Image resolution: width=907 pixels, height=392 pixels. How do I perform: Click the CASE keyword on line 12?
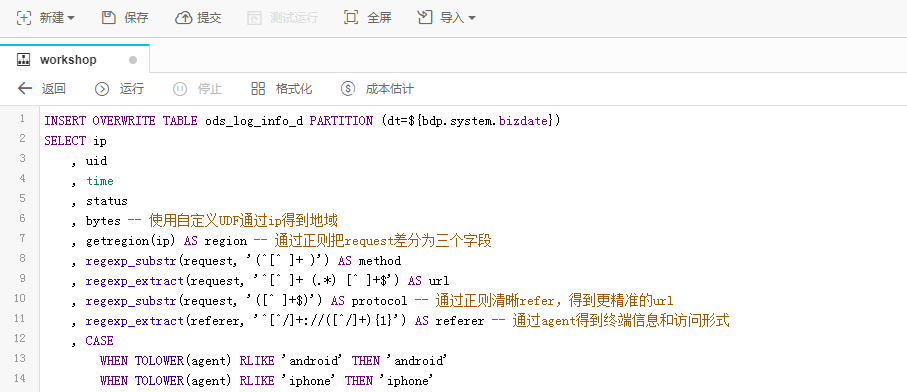coord(99,341)
